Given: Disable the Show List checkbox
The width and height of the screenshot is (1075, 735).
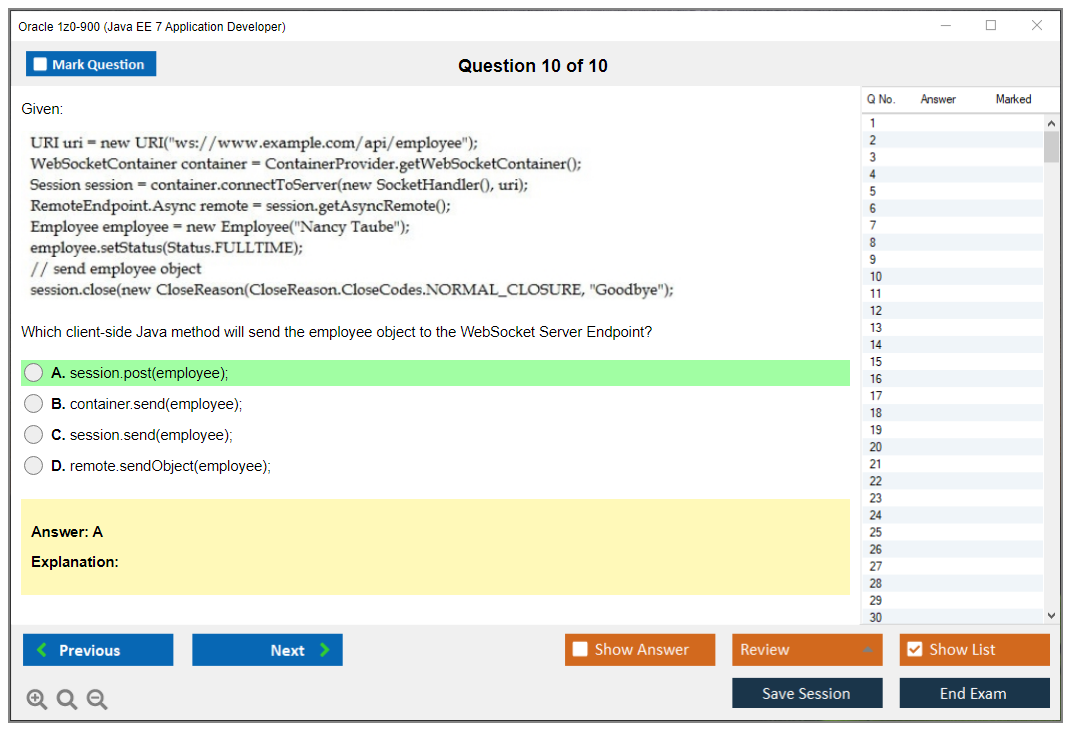Looking at the screenshot, I should tap(914, 649).
